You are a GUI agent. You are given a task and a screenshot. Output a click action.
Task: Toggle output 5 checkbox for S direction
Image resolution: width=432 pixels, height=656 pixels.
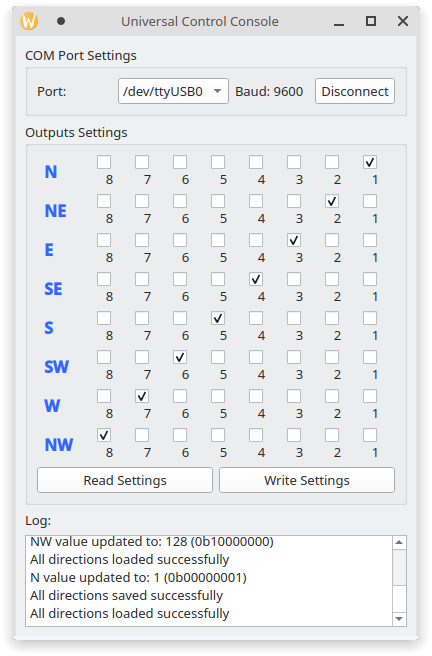218,318
